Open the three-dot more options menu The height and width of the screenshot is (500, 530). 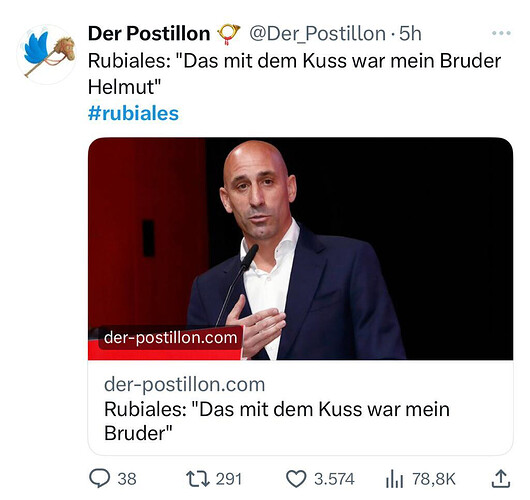[x=501, y=33]
